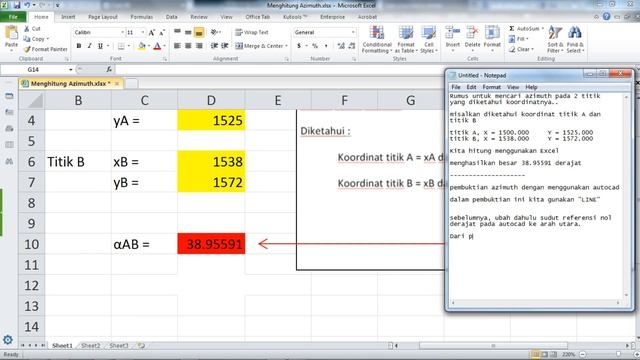Switch to the Insert ribbon tab
Screen dimensions: 640x360
(x=68, y=17)
